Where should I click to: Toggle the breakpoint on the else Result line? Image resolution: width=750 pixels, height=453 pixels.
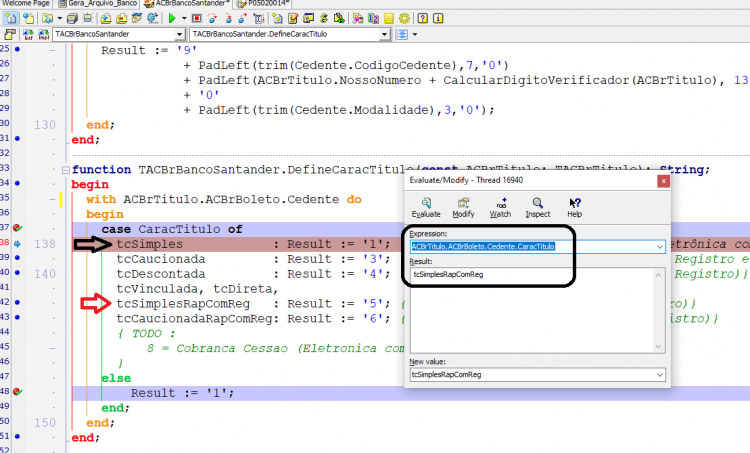tap(18, 392)
